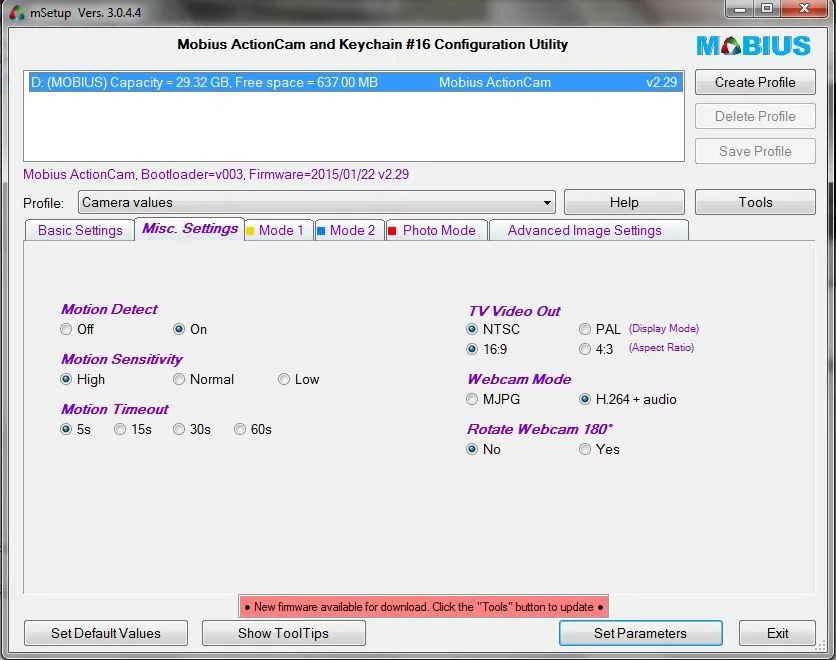Image resolution: width=836 pixels, height=660 pixels.
Task: Open the Profile dropdown
Action: point(317,203)
